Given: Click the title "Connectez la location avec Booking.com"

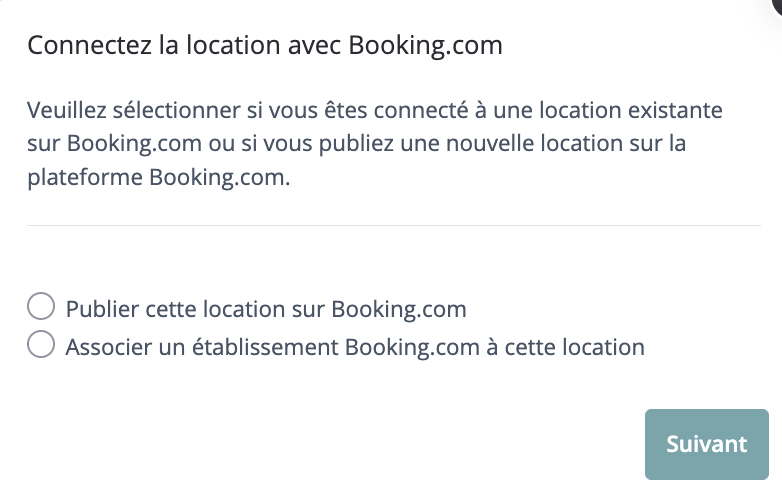Looking at the screenshot, I should click(x=265, y=46).
